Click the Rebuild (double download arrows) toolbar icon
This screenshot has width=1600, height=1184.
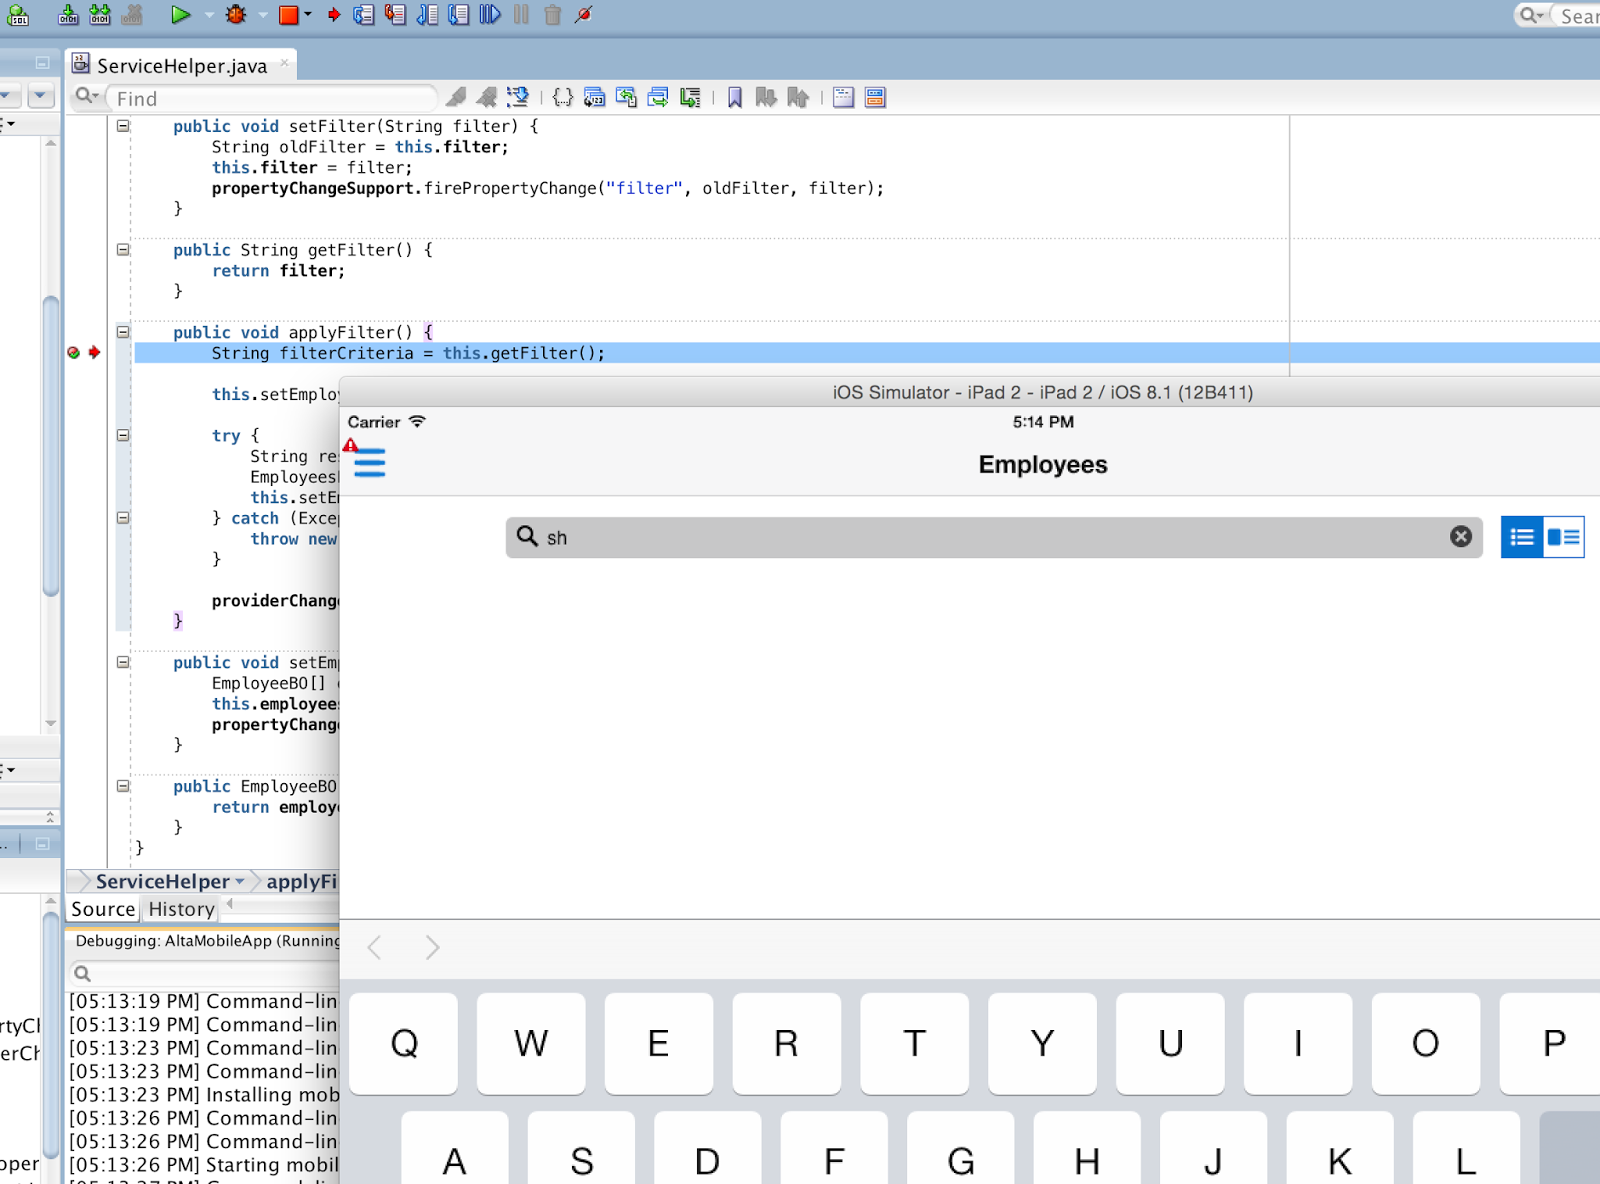[x=100, y=15]
